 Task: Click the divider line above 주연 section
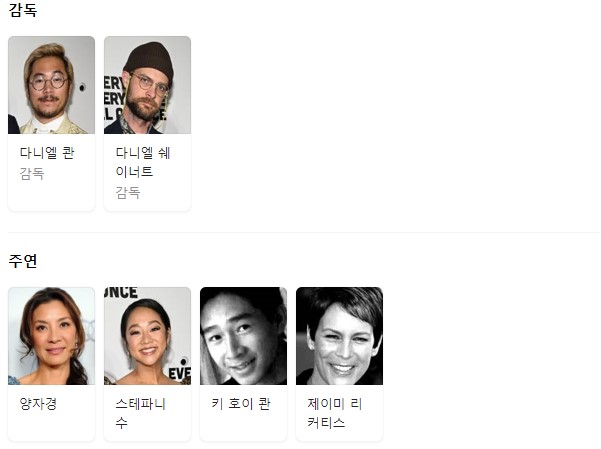pyautogui.click(x=304, y=232)
